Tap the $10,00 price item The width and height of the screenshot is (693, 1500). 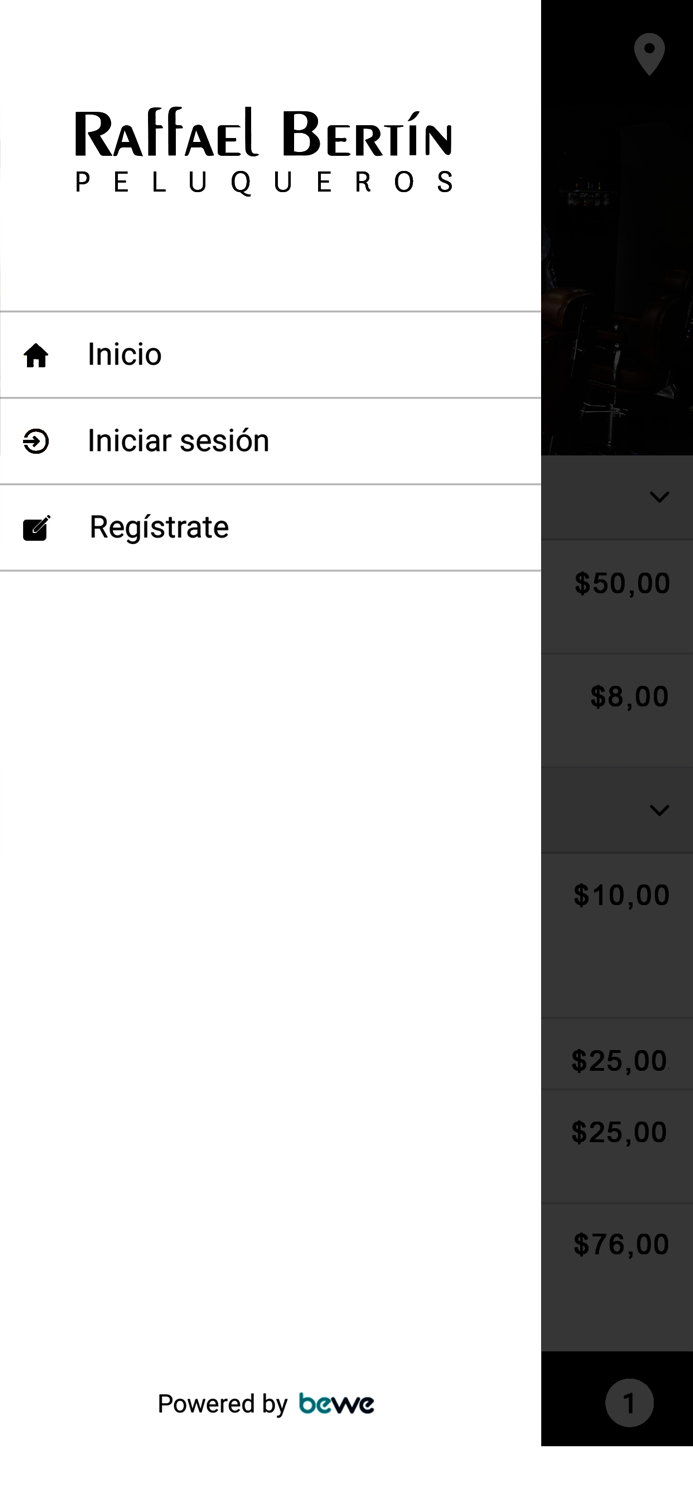[x=622, y=895]
